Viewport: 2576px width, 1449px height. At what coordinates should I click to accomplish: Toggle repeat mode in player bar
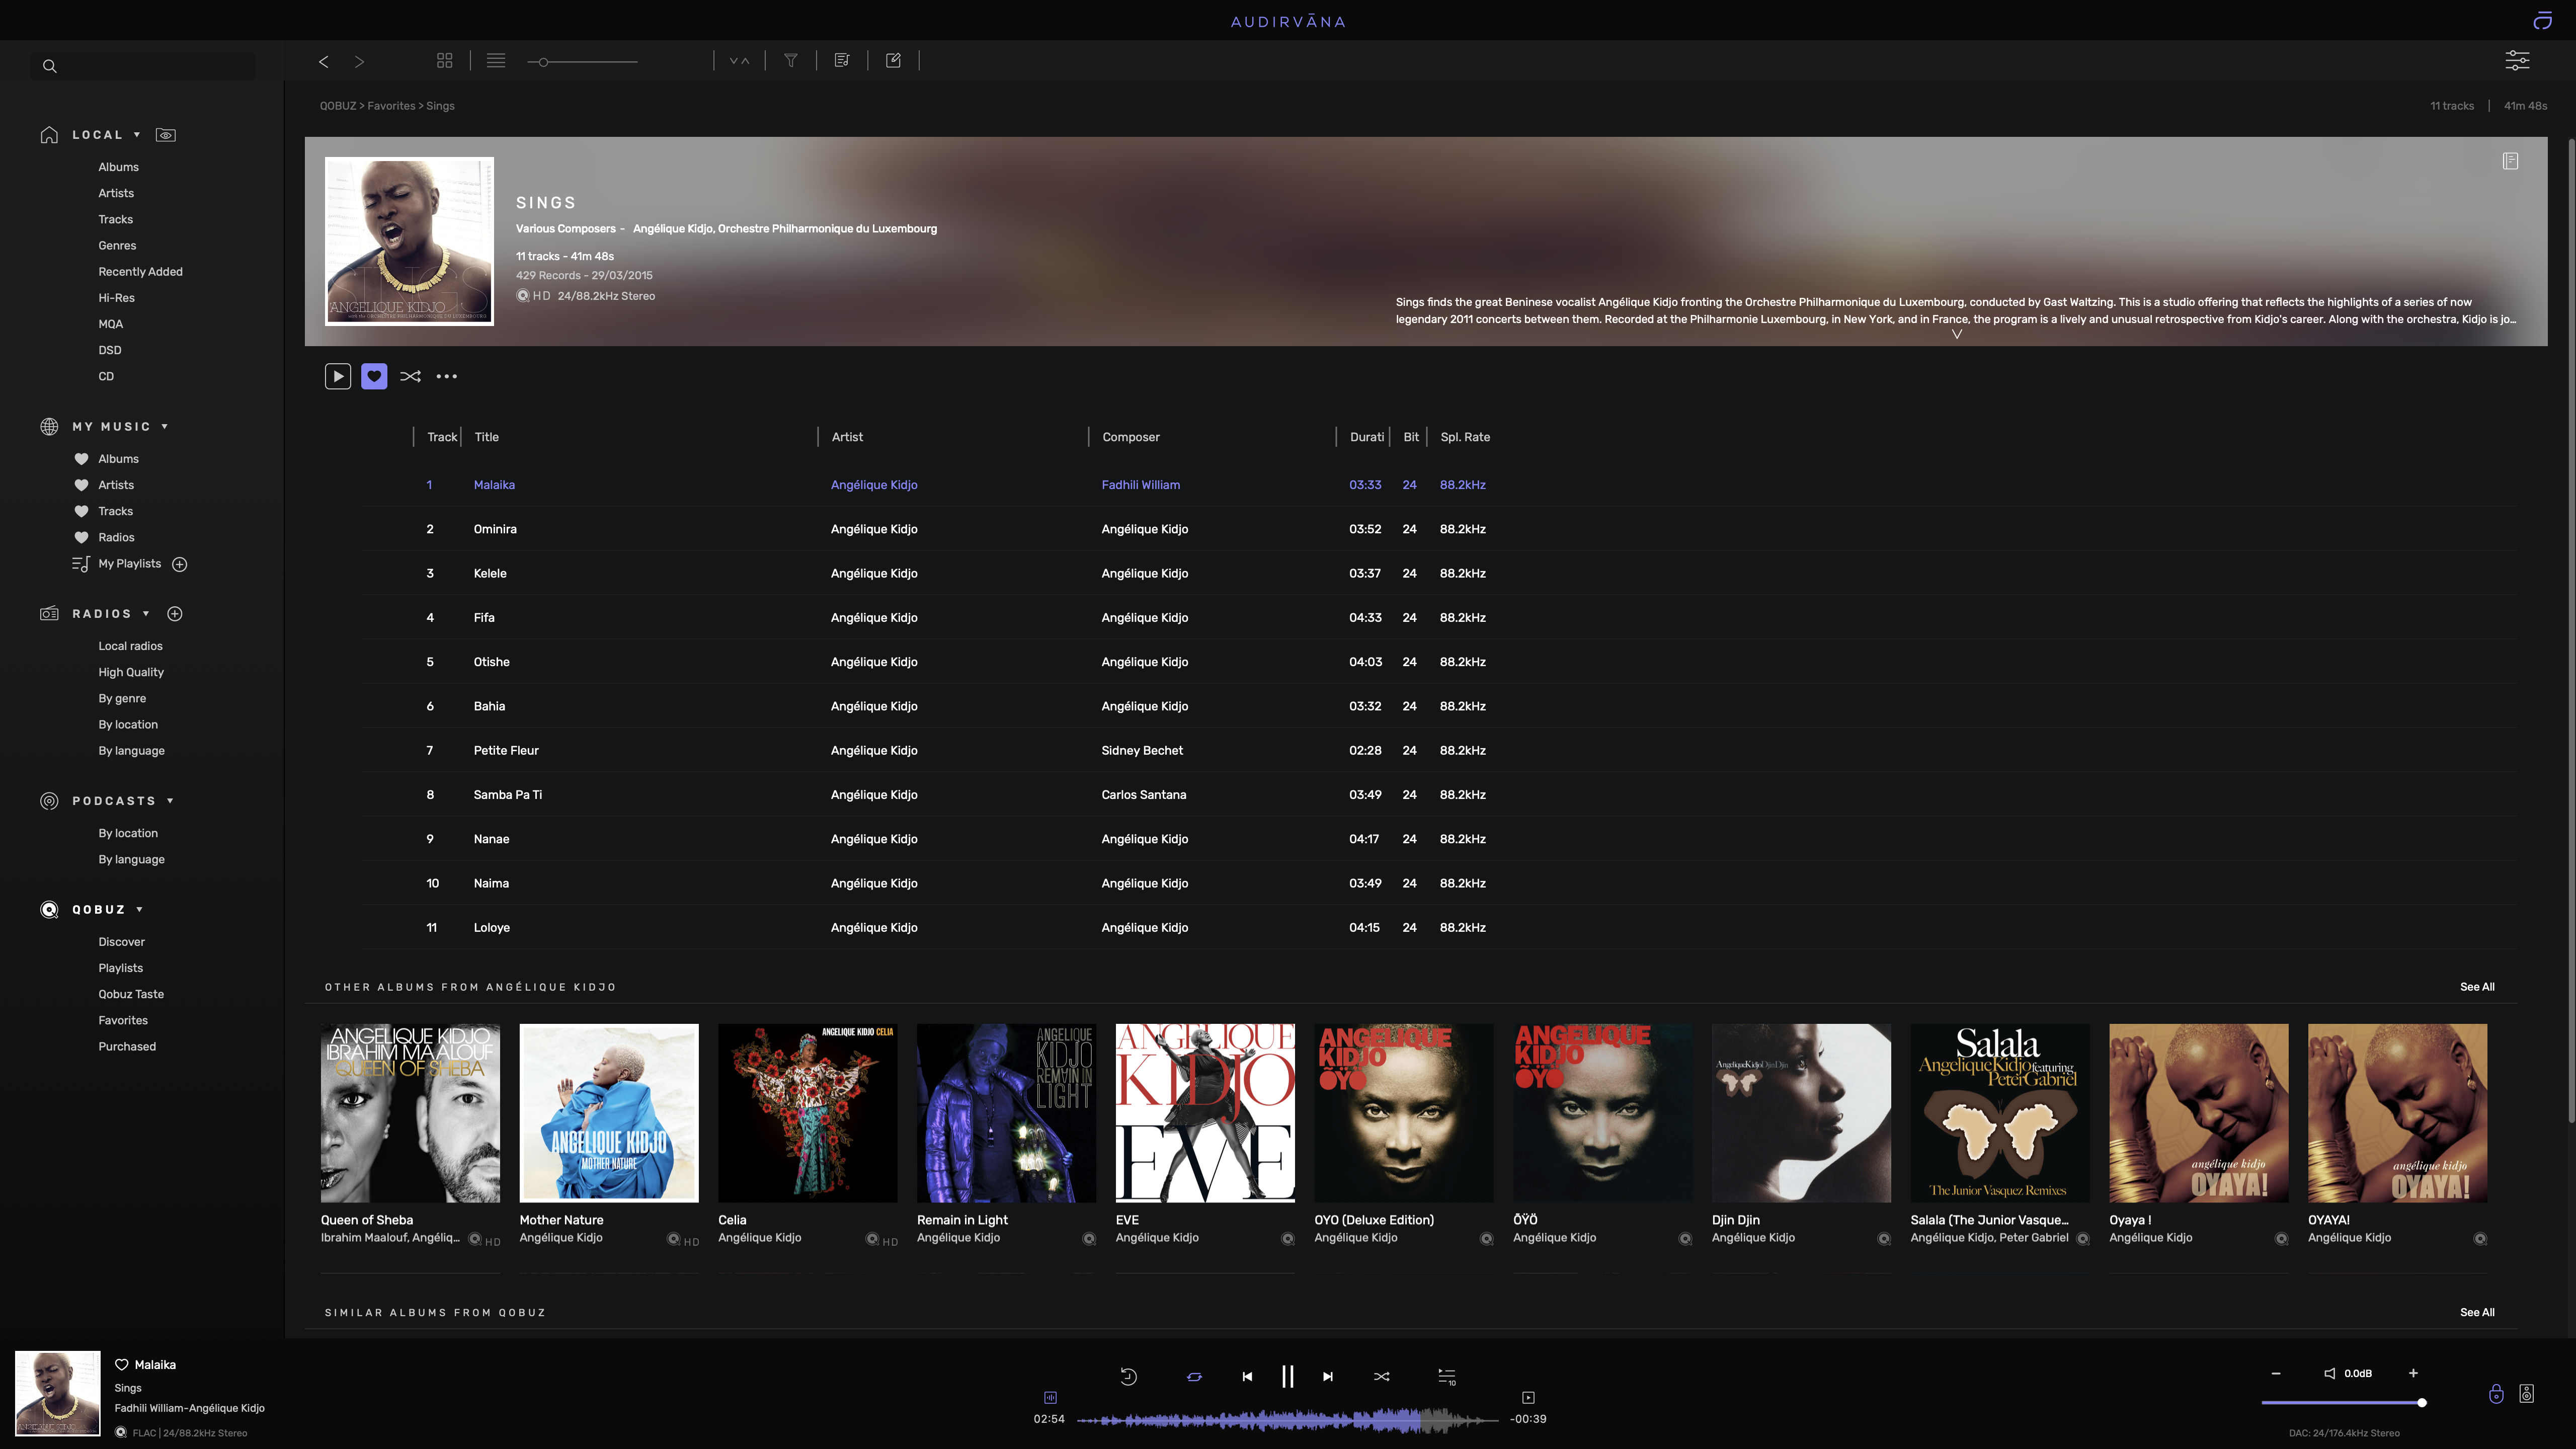click(x=1194, y=1377)
